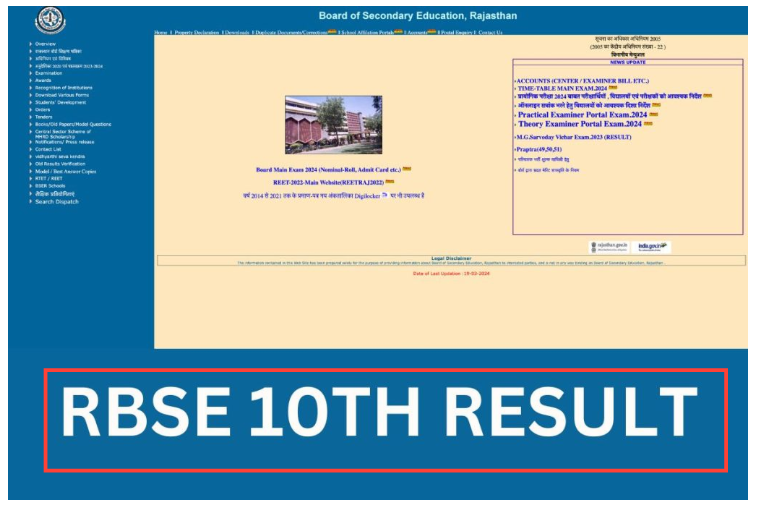Click the Board of Secondary Education, Rajasthan title
The image size is (757, 509).
(x=418, y=16)
